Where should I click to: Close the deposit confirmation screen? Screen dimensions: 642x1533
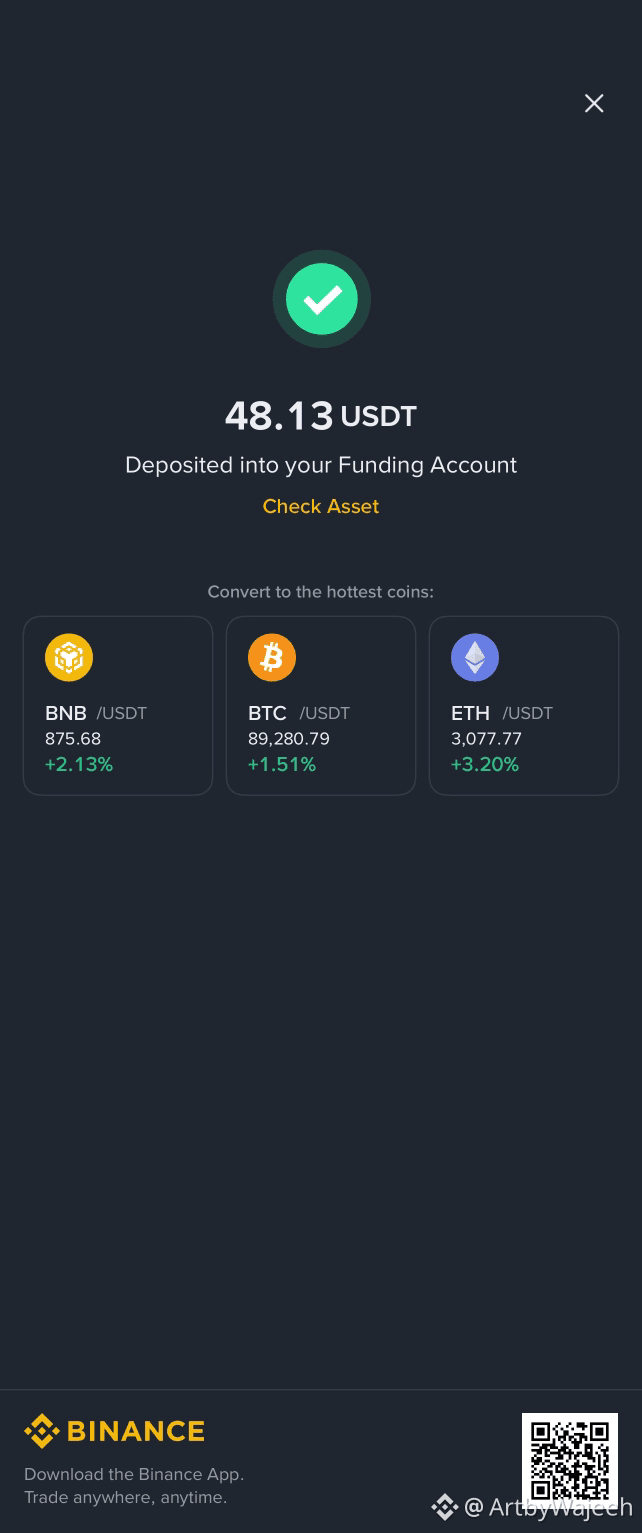coord(594,103)
